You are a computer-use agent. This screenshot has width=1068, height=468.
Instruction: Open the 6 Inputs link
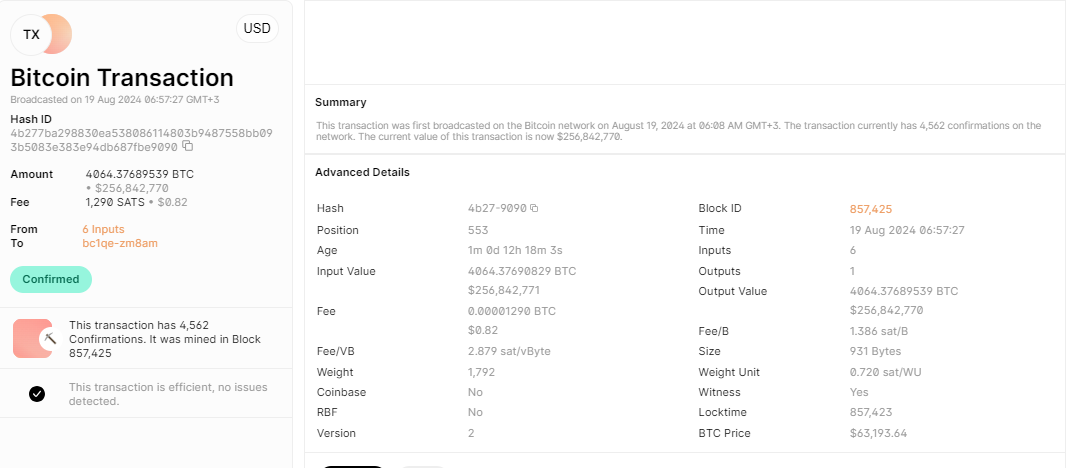point(103,230)
